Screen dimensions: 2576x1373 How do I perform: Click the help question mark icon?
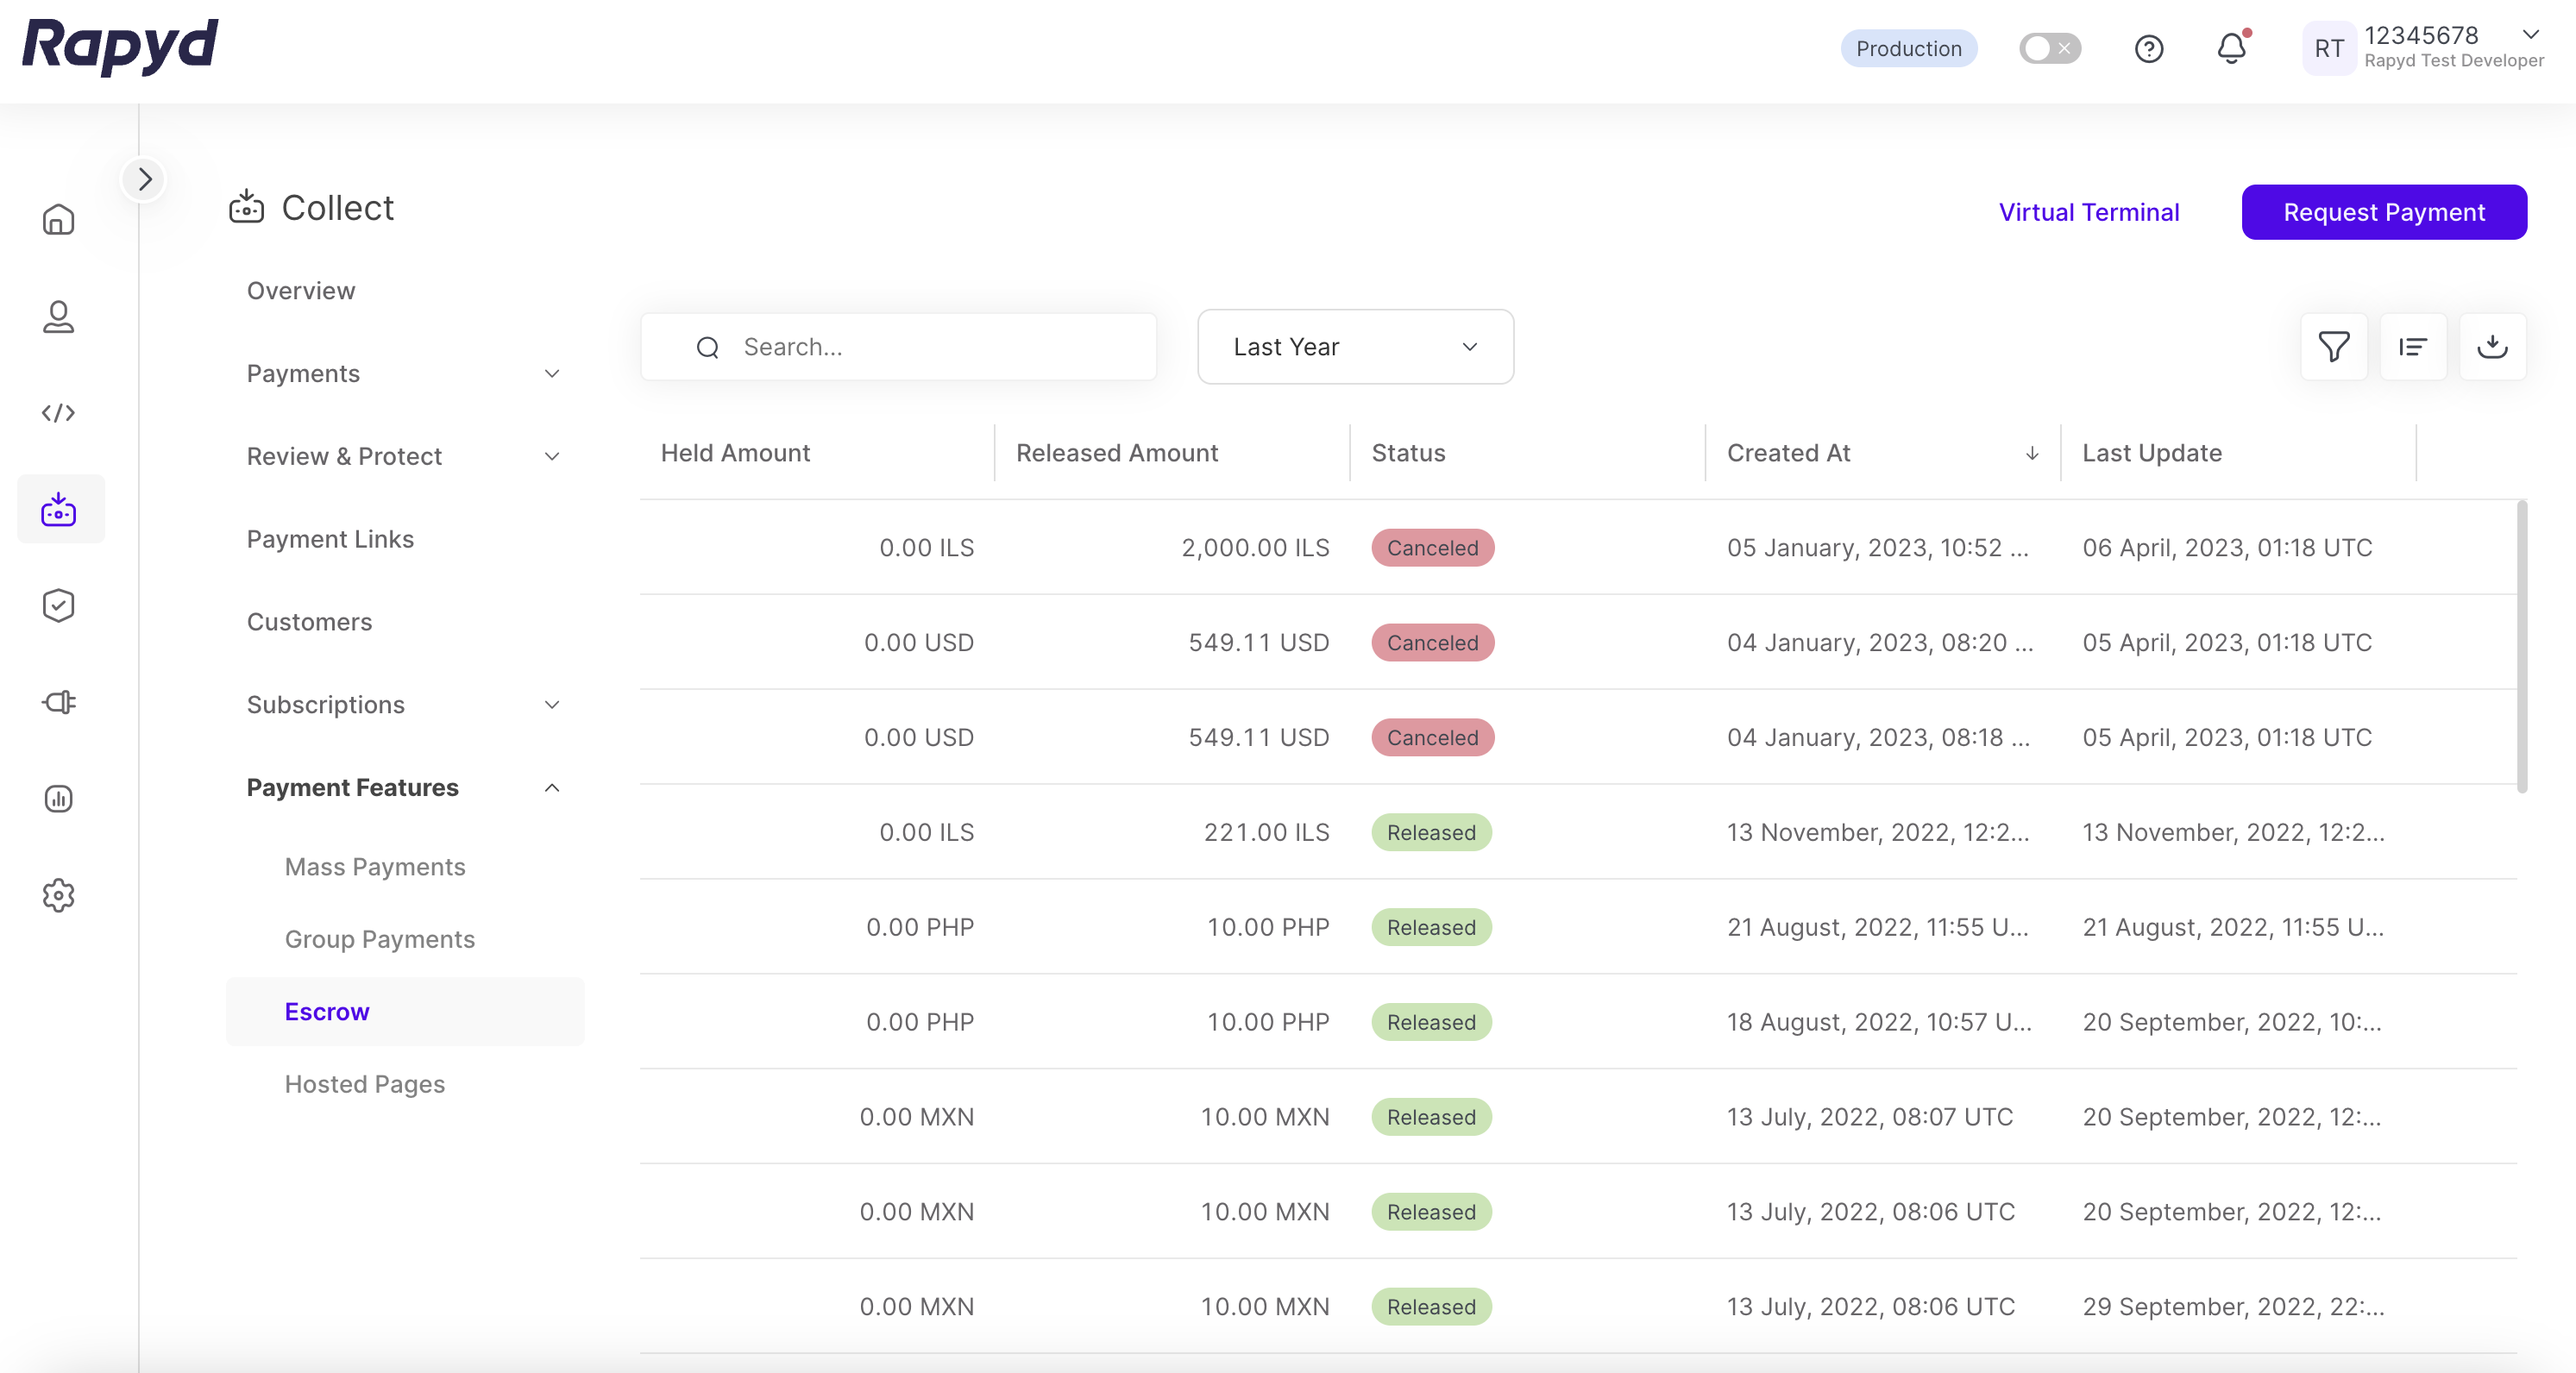[2148, 48]
